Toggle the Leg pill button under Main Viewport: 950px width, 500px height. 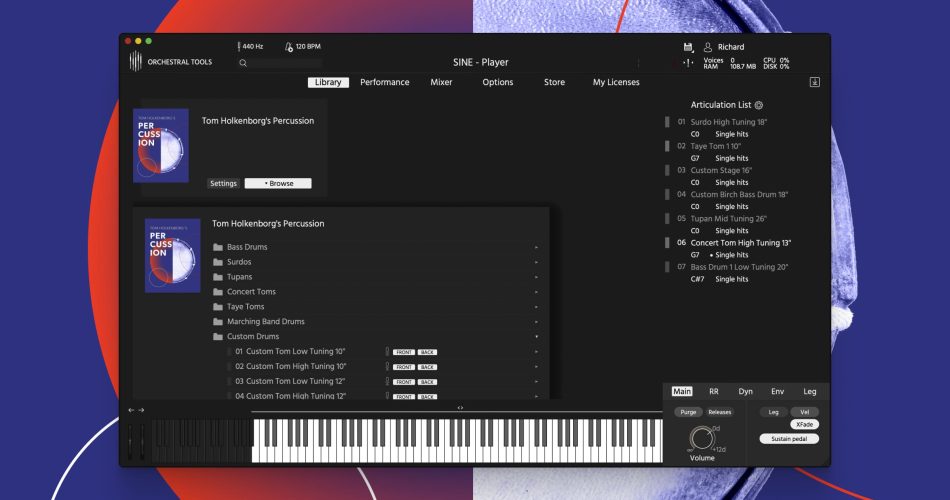[774, 412]
